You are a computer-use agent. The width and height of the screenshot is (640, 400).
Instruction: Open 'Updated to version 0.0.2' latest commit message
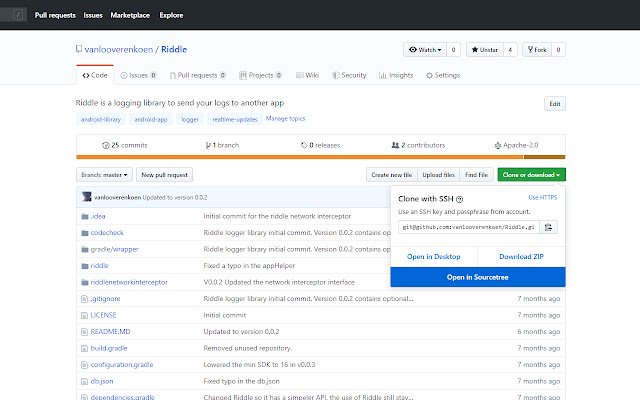click(175, 198)
